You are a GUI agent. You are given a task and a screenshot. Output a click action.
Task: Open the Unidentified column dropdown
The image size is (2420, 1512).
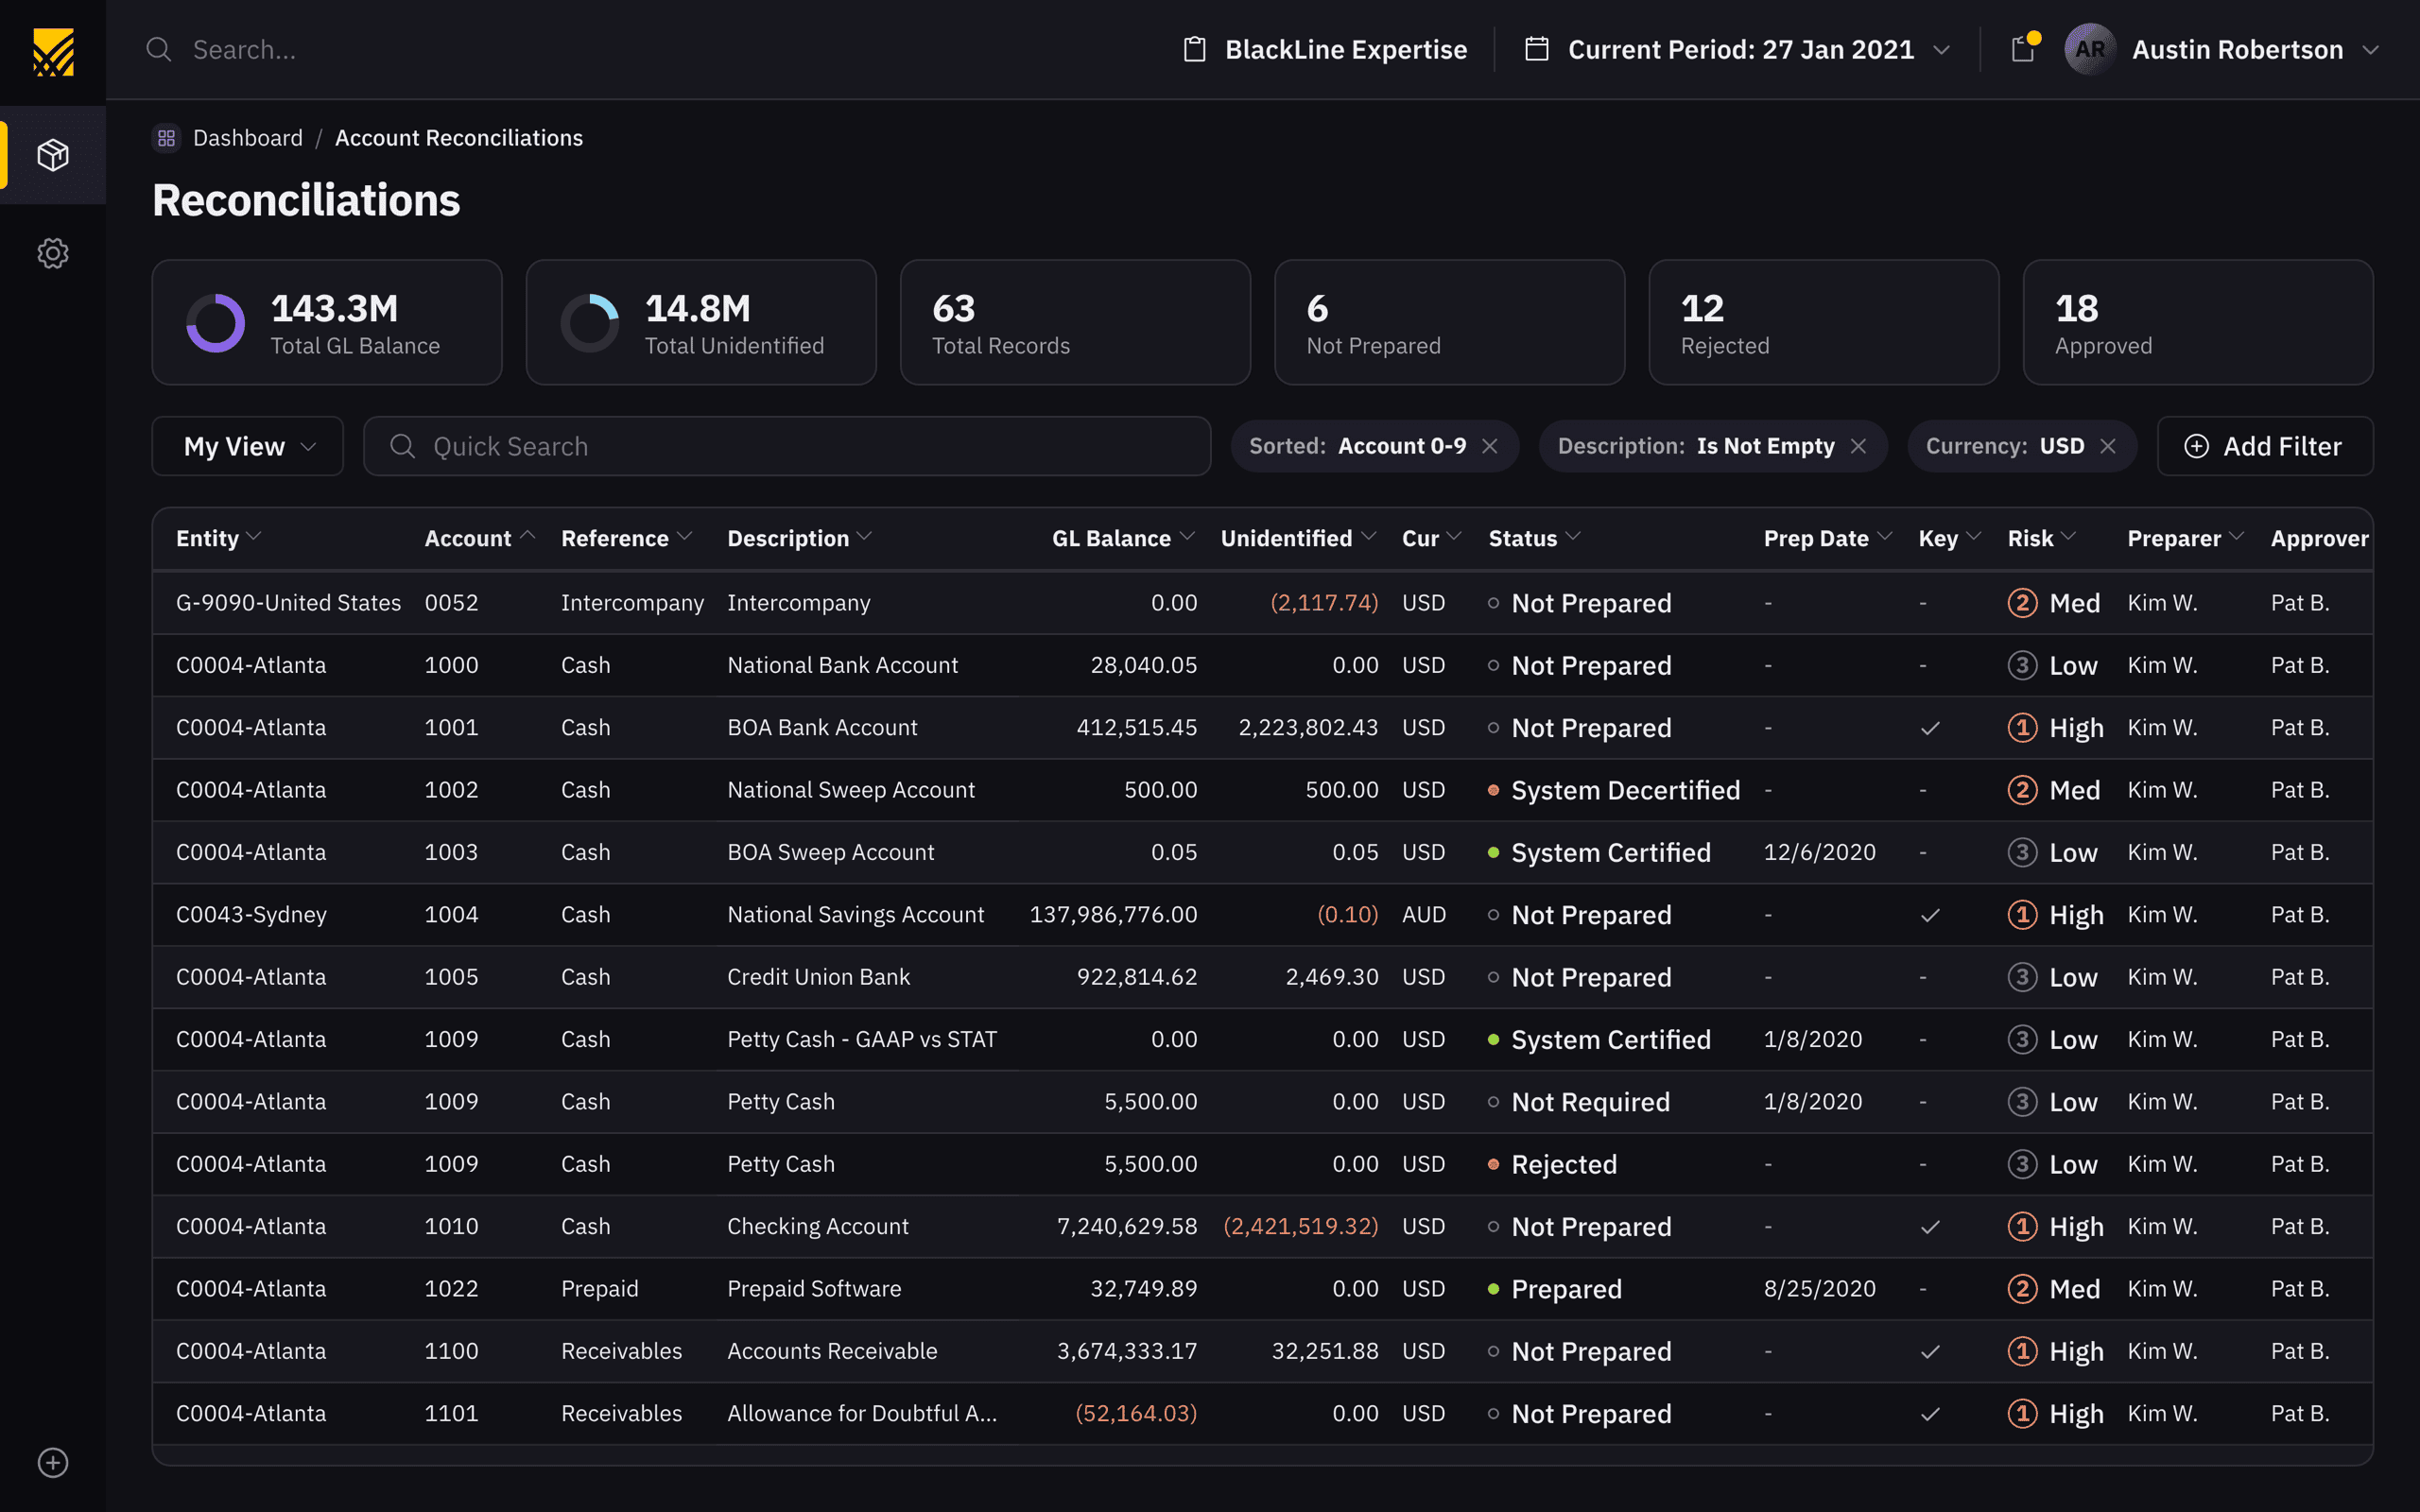pyautogui.click(x=1369, y=537)
